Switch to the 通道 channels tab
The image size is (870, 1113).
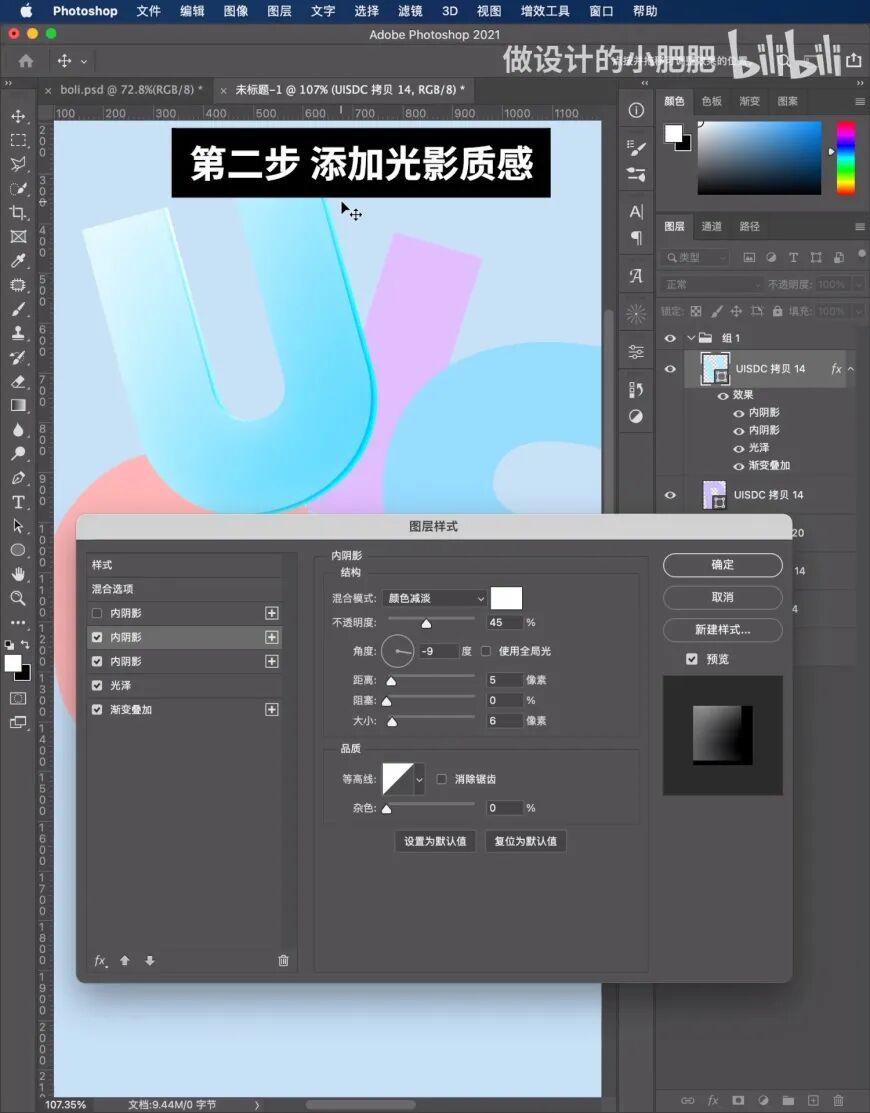[x=712, y=226]
